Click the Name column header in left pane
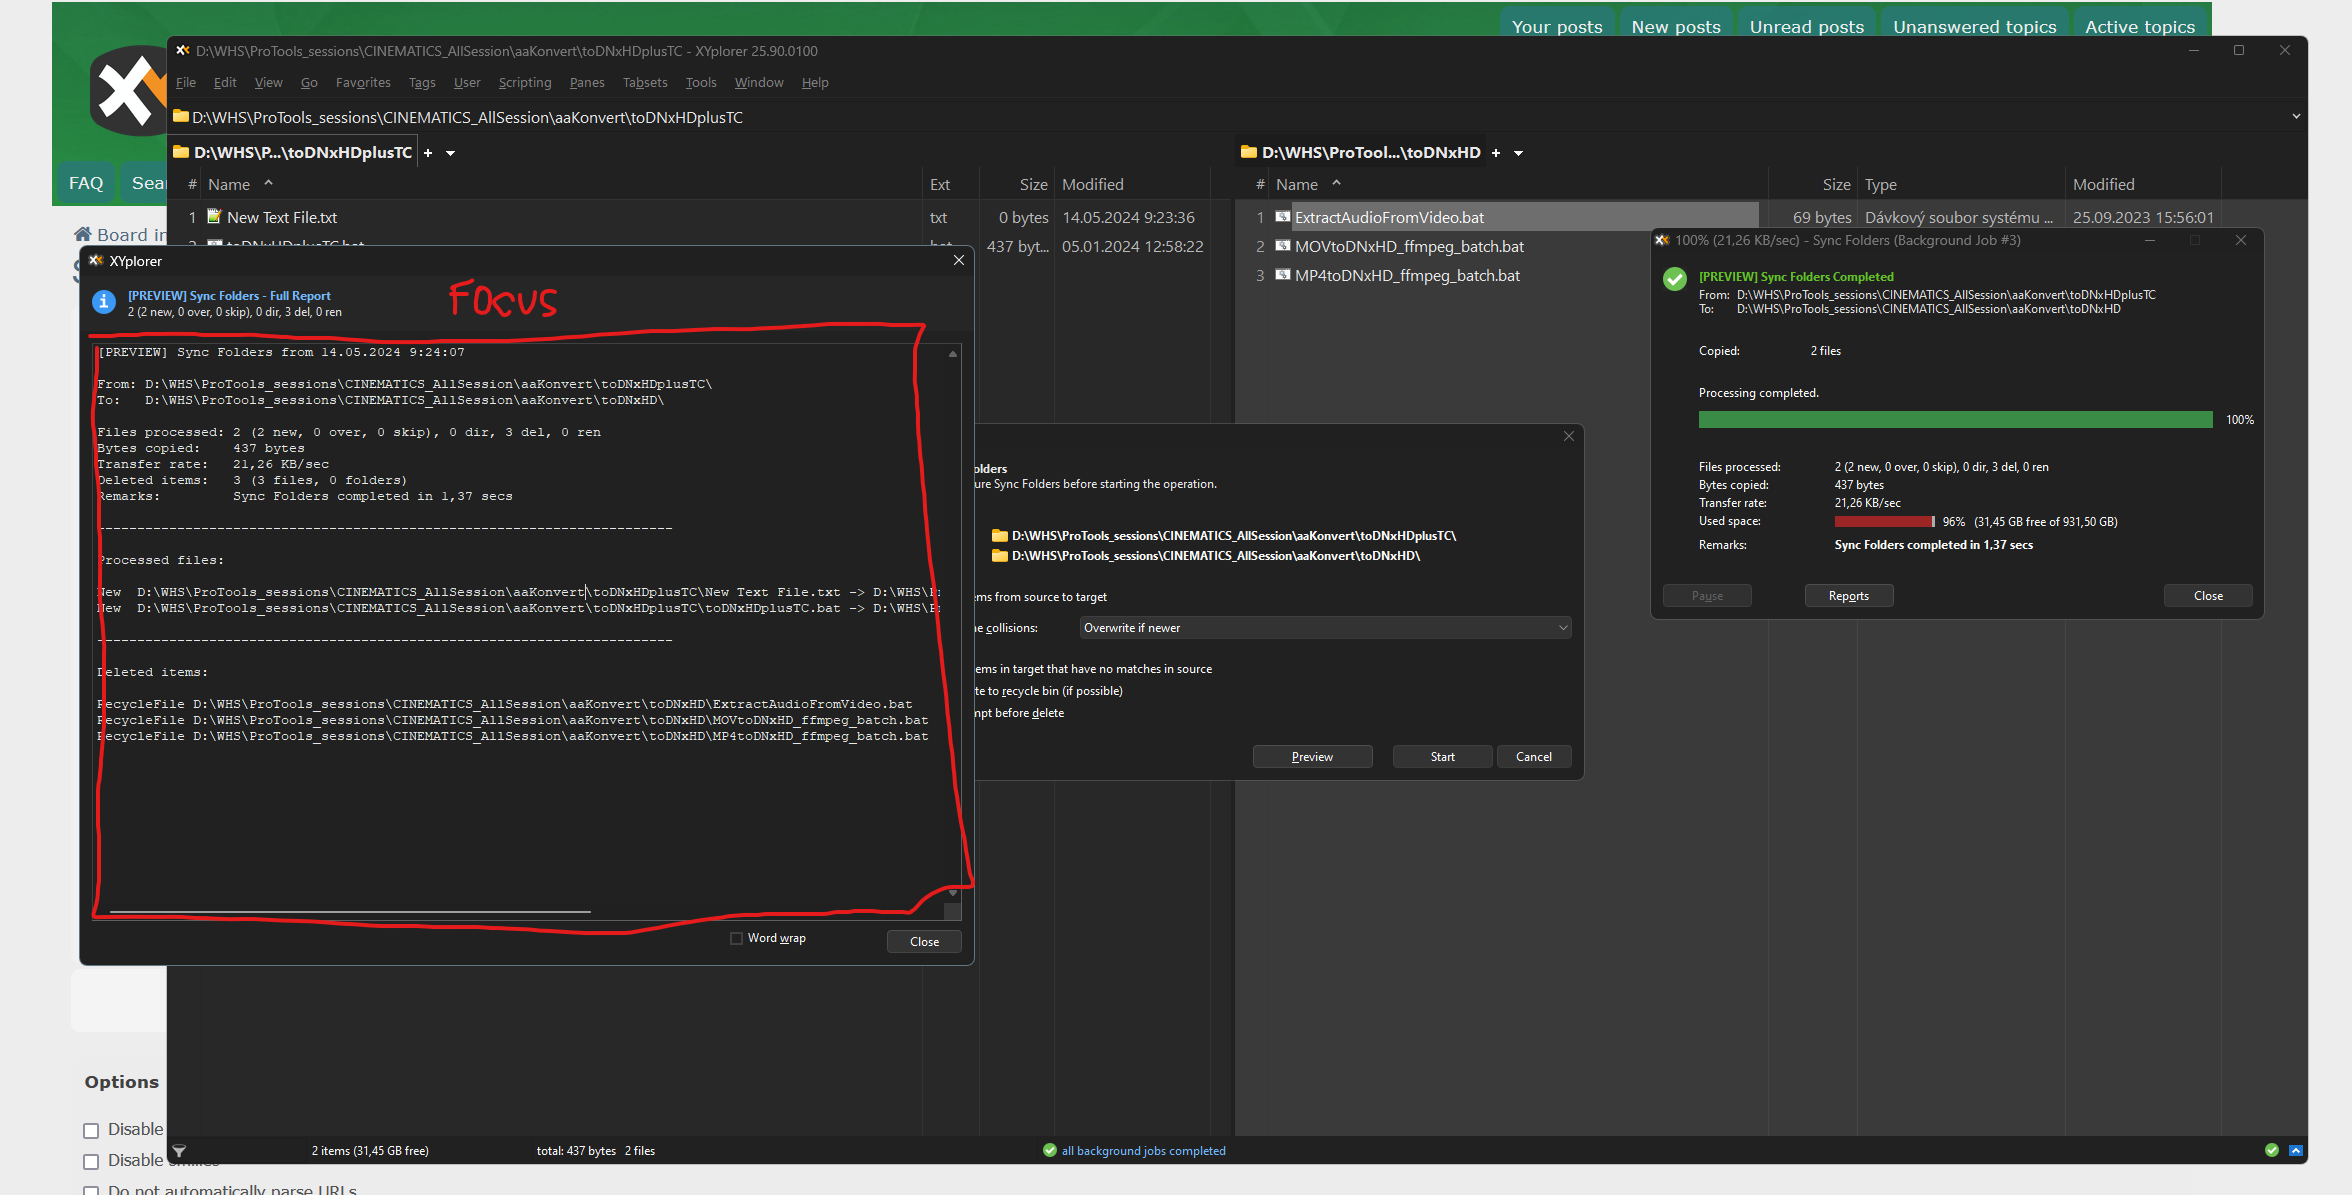The height and width of the screenshot is (1195, 2352). click(229, 185)
